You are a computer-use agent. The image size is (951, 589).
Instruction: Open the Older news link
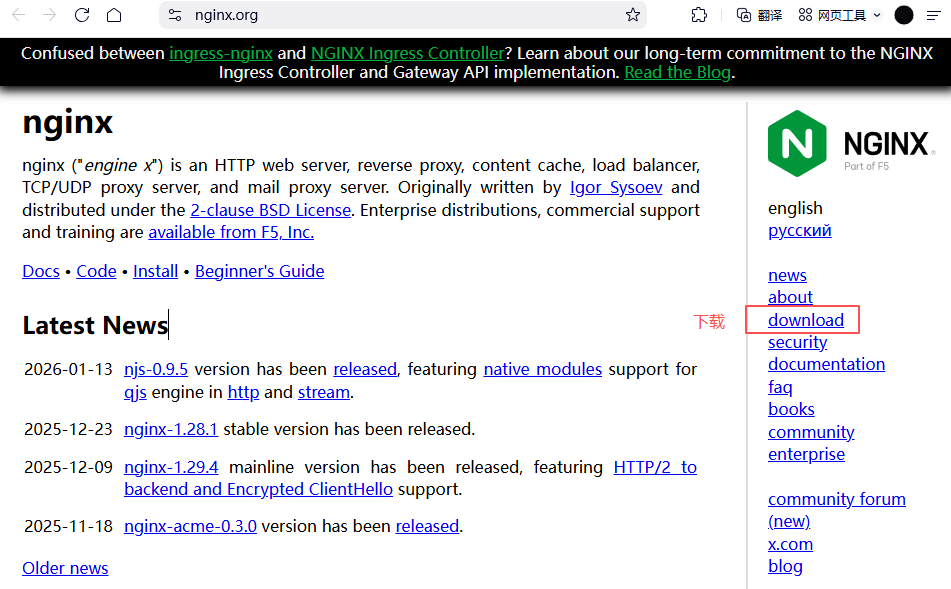66,568
